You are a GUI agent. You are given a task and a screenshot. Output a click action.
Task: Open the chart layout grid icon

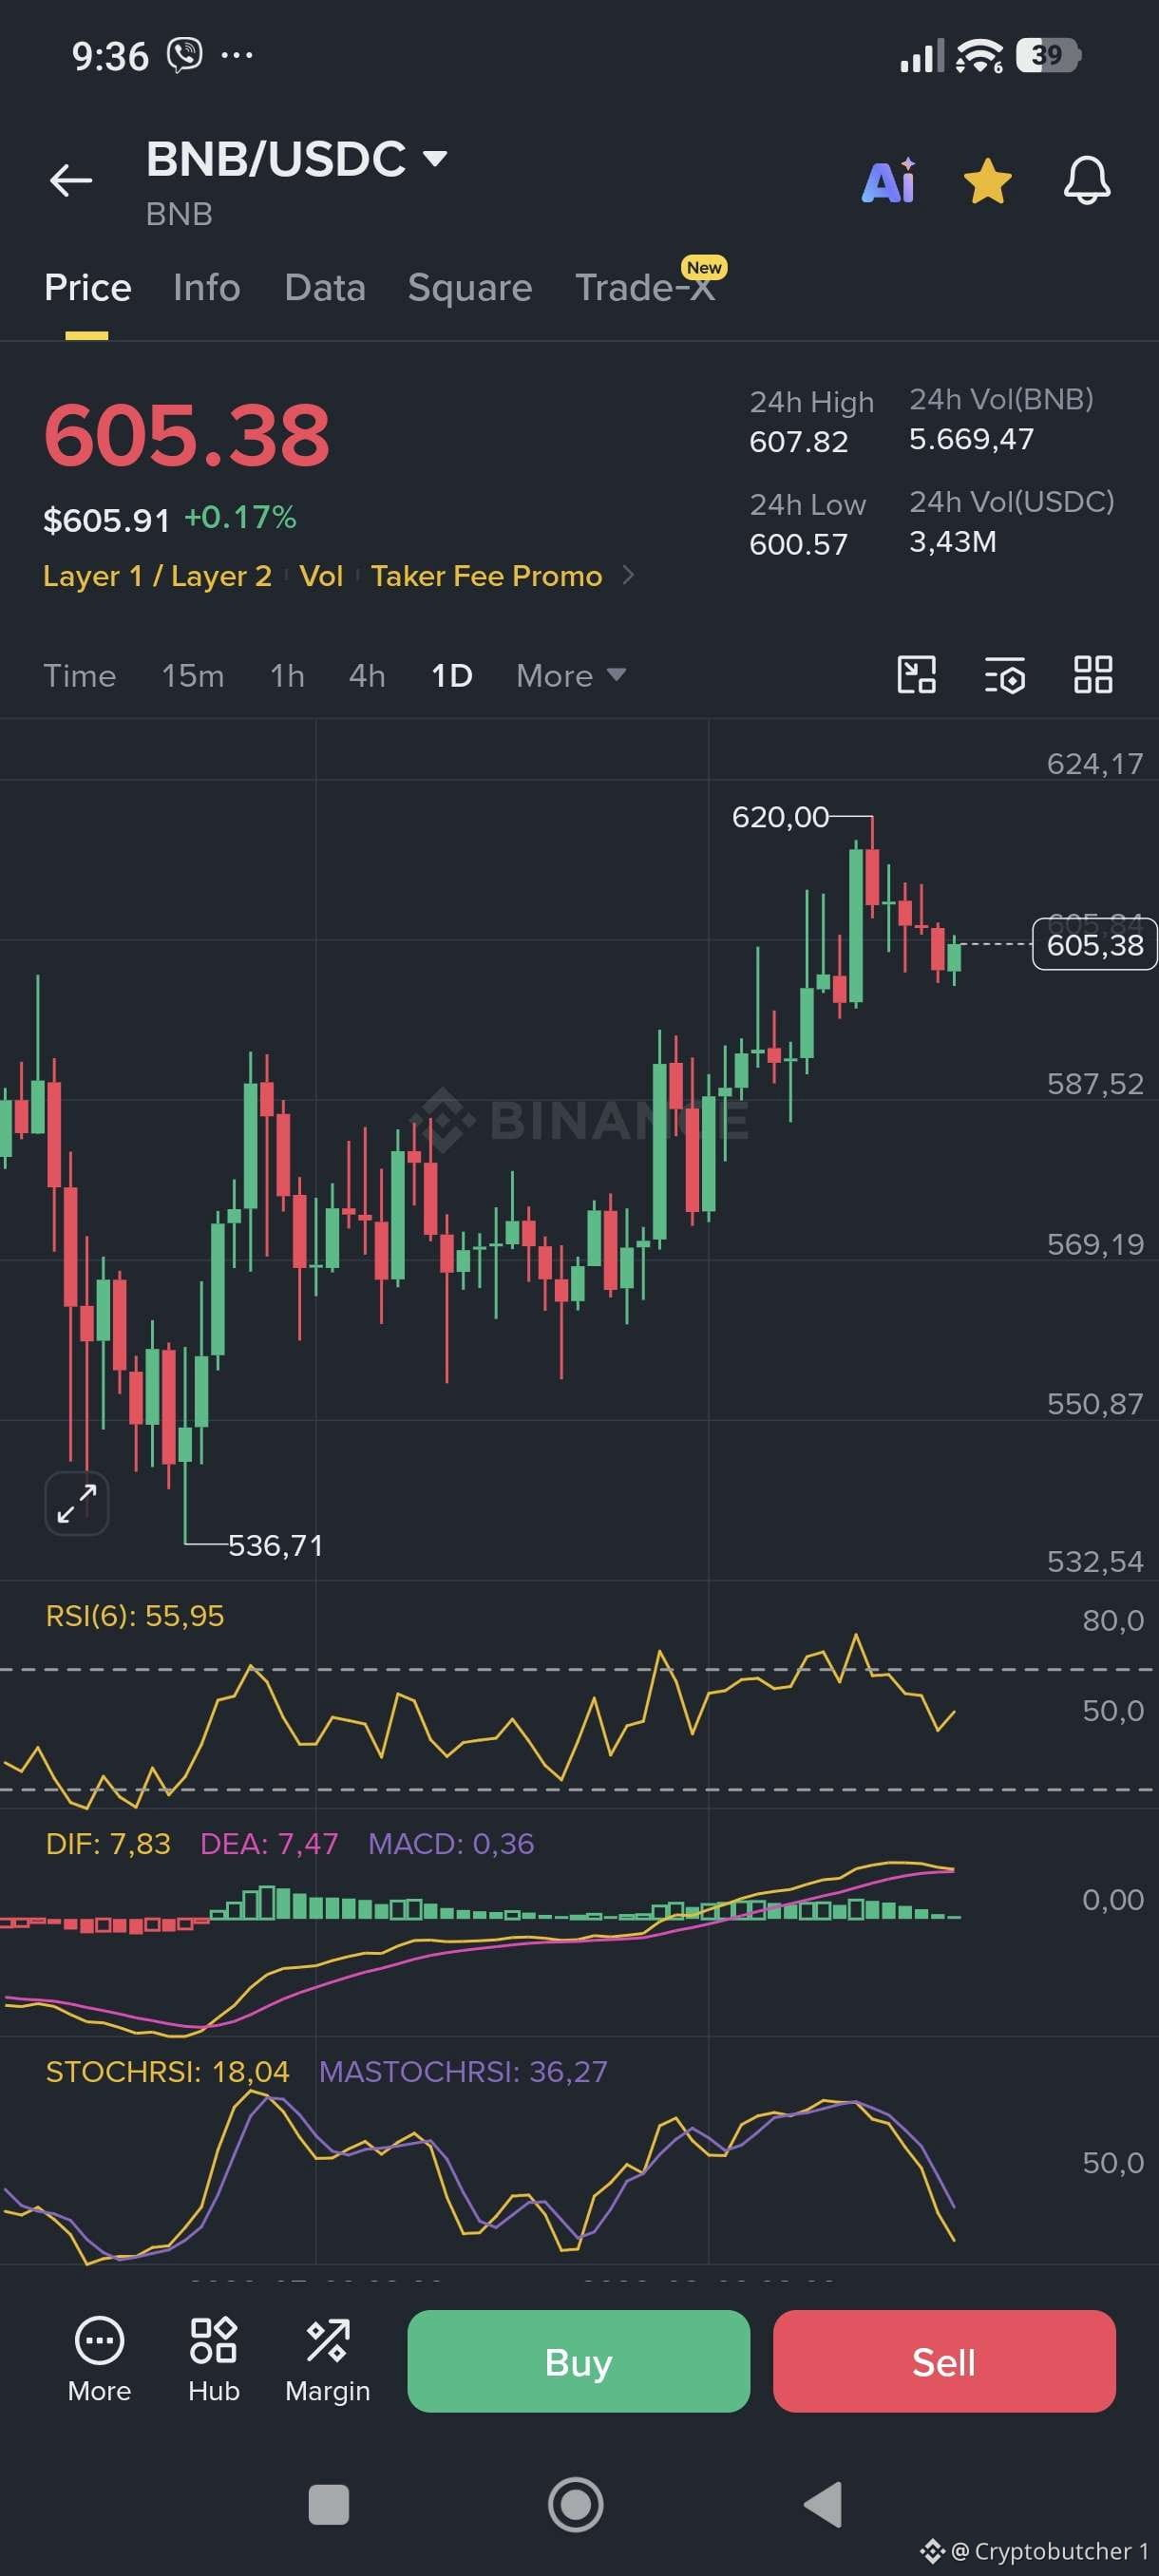1093,675
